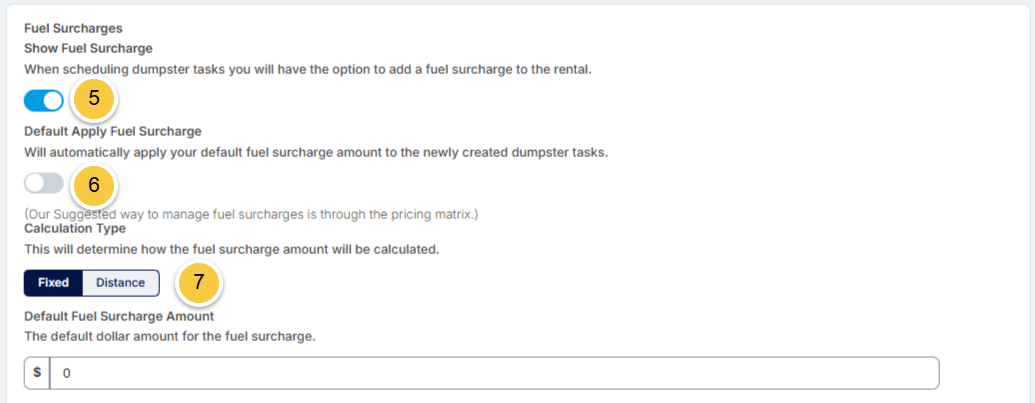Focus the Default Fuel Surcharge Amount field
This screenshot has height=403, width=1035.
coord(494,373)
